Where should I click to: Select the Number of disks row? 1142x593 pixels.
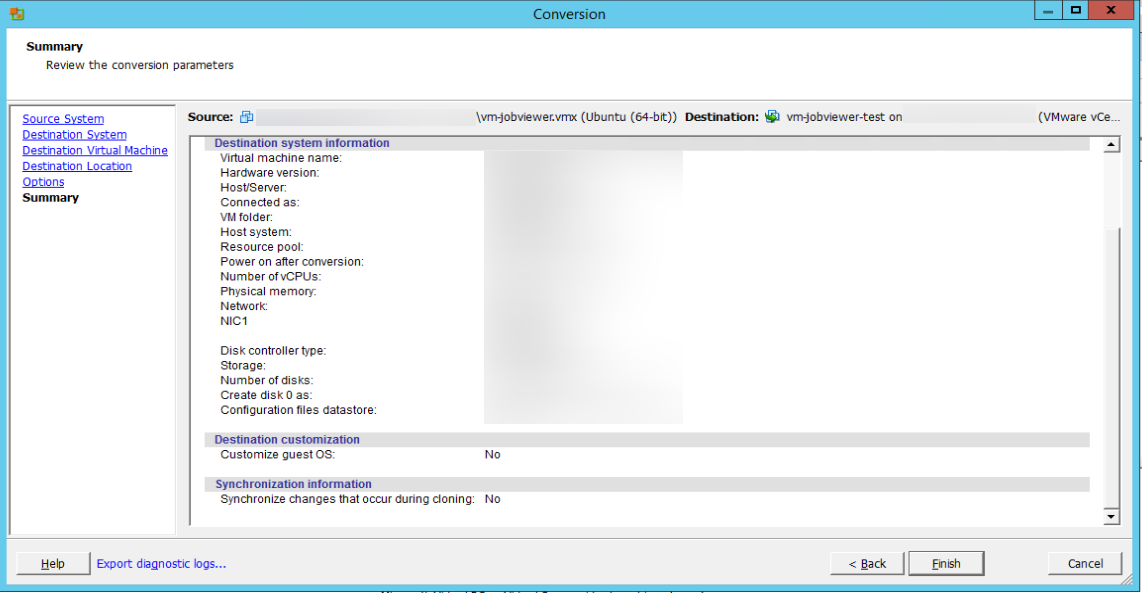pos(267,380)
